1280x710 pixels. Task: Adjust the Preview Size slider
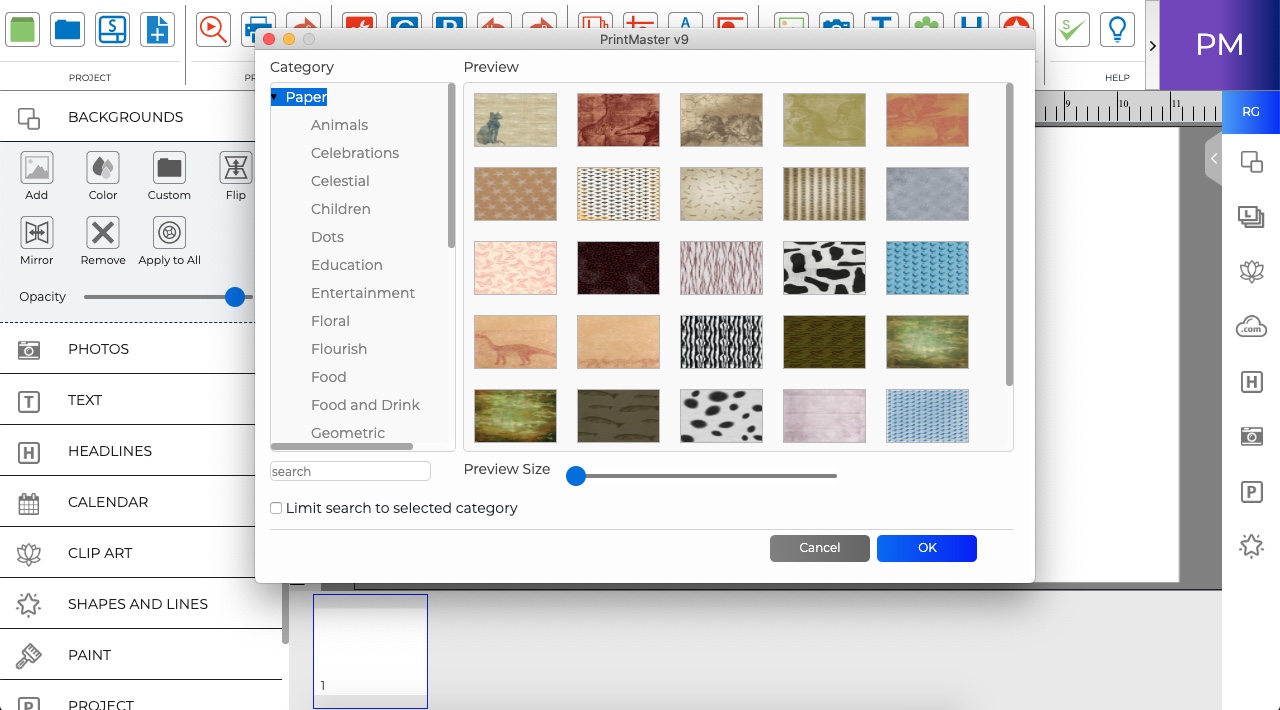tap(576, 476)
